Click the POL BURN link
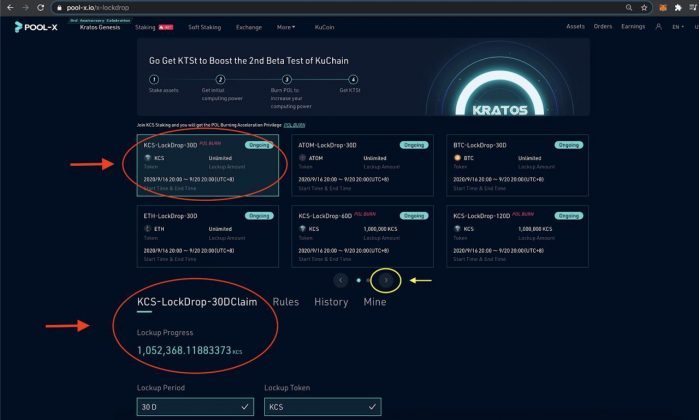 click(294, 125)
